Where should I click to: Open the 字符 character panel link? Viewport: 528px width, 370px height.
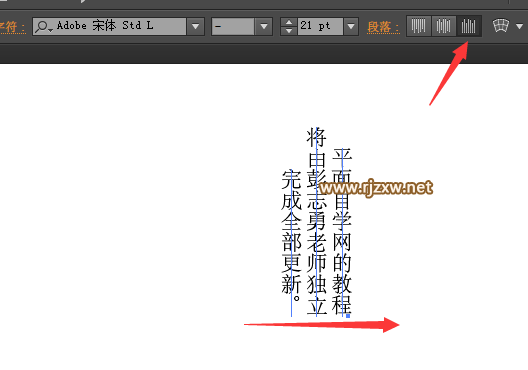[x=12, y=27]
